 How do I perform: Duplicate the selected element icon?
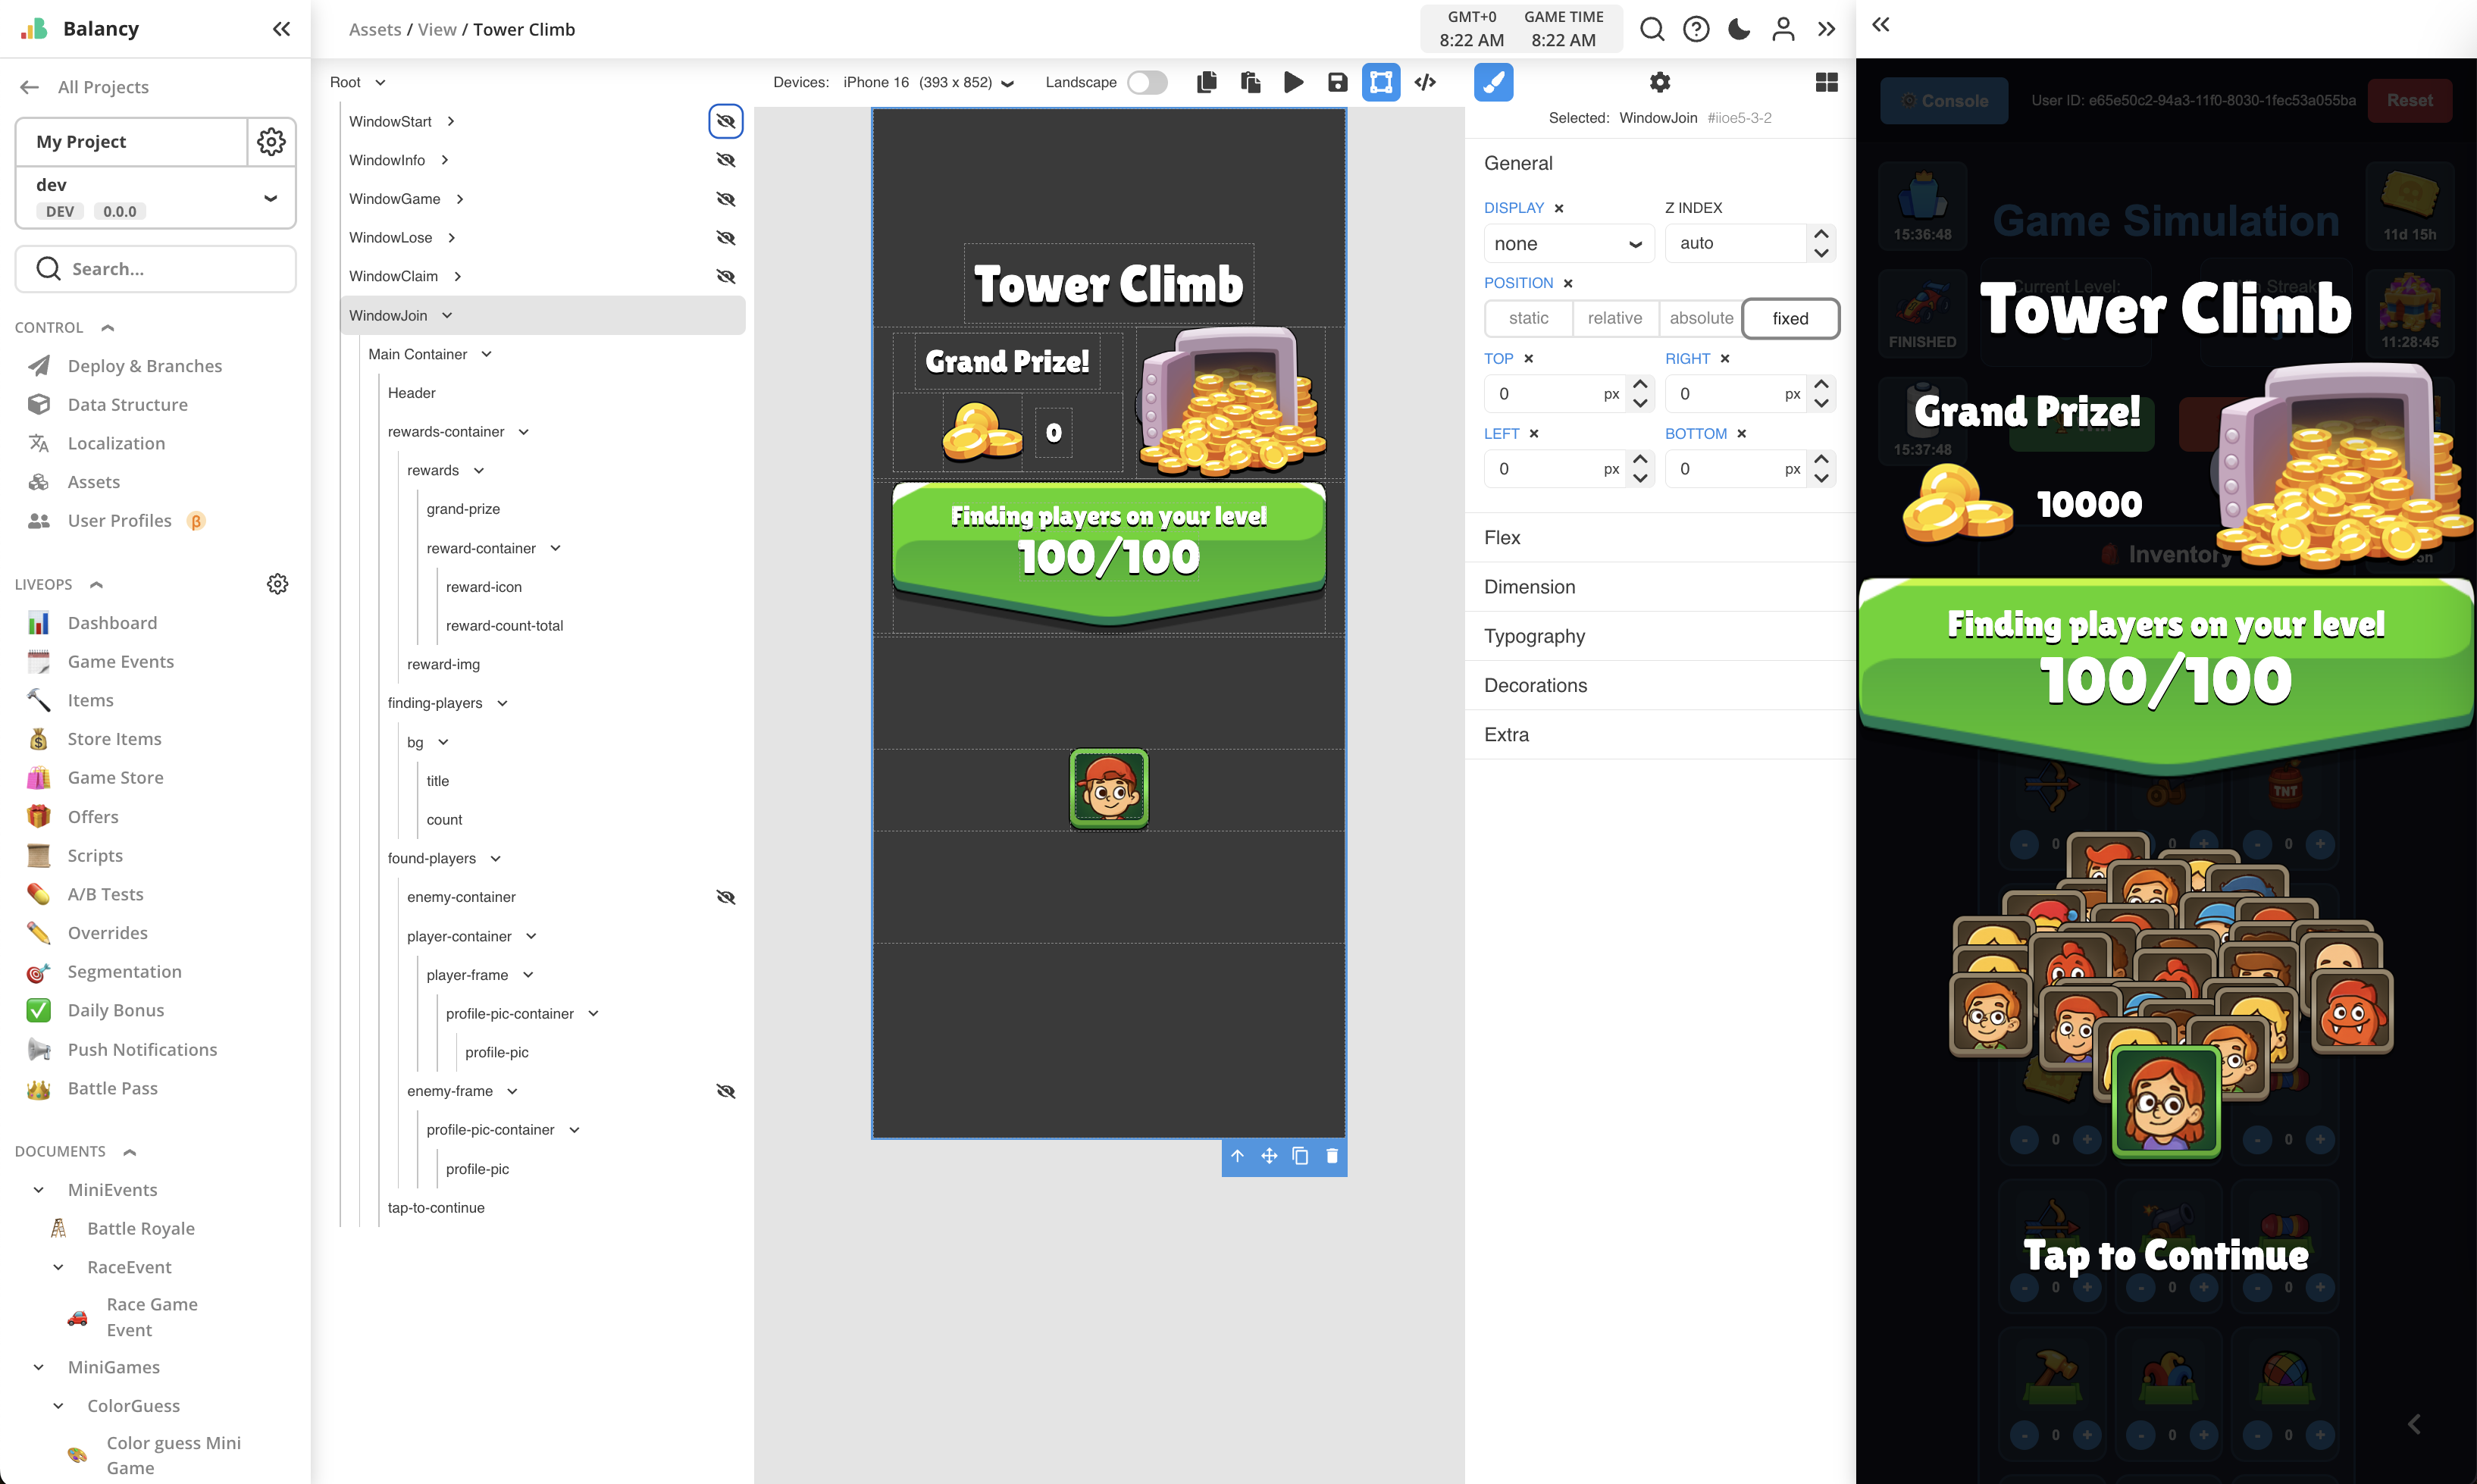pyautogui.click(x=1300, y=1156)
